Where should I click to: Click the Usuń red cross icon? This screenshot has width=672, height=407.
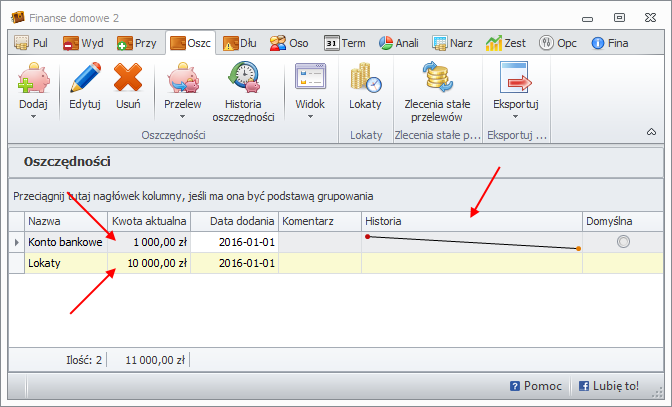[x=128, y=78]
